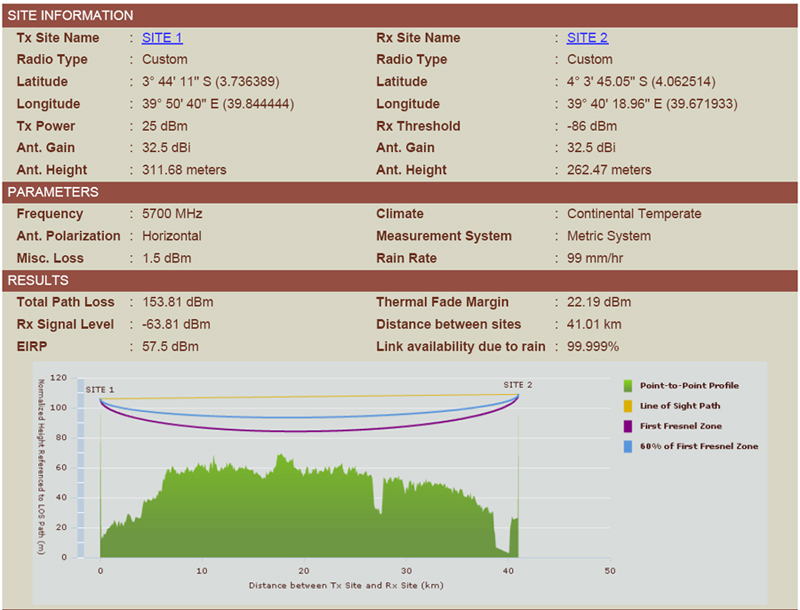Screen dimensions: 800x610
Task: Click the PARAMETERS section header
Action: pyautogui.click(x=400, y=192)
